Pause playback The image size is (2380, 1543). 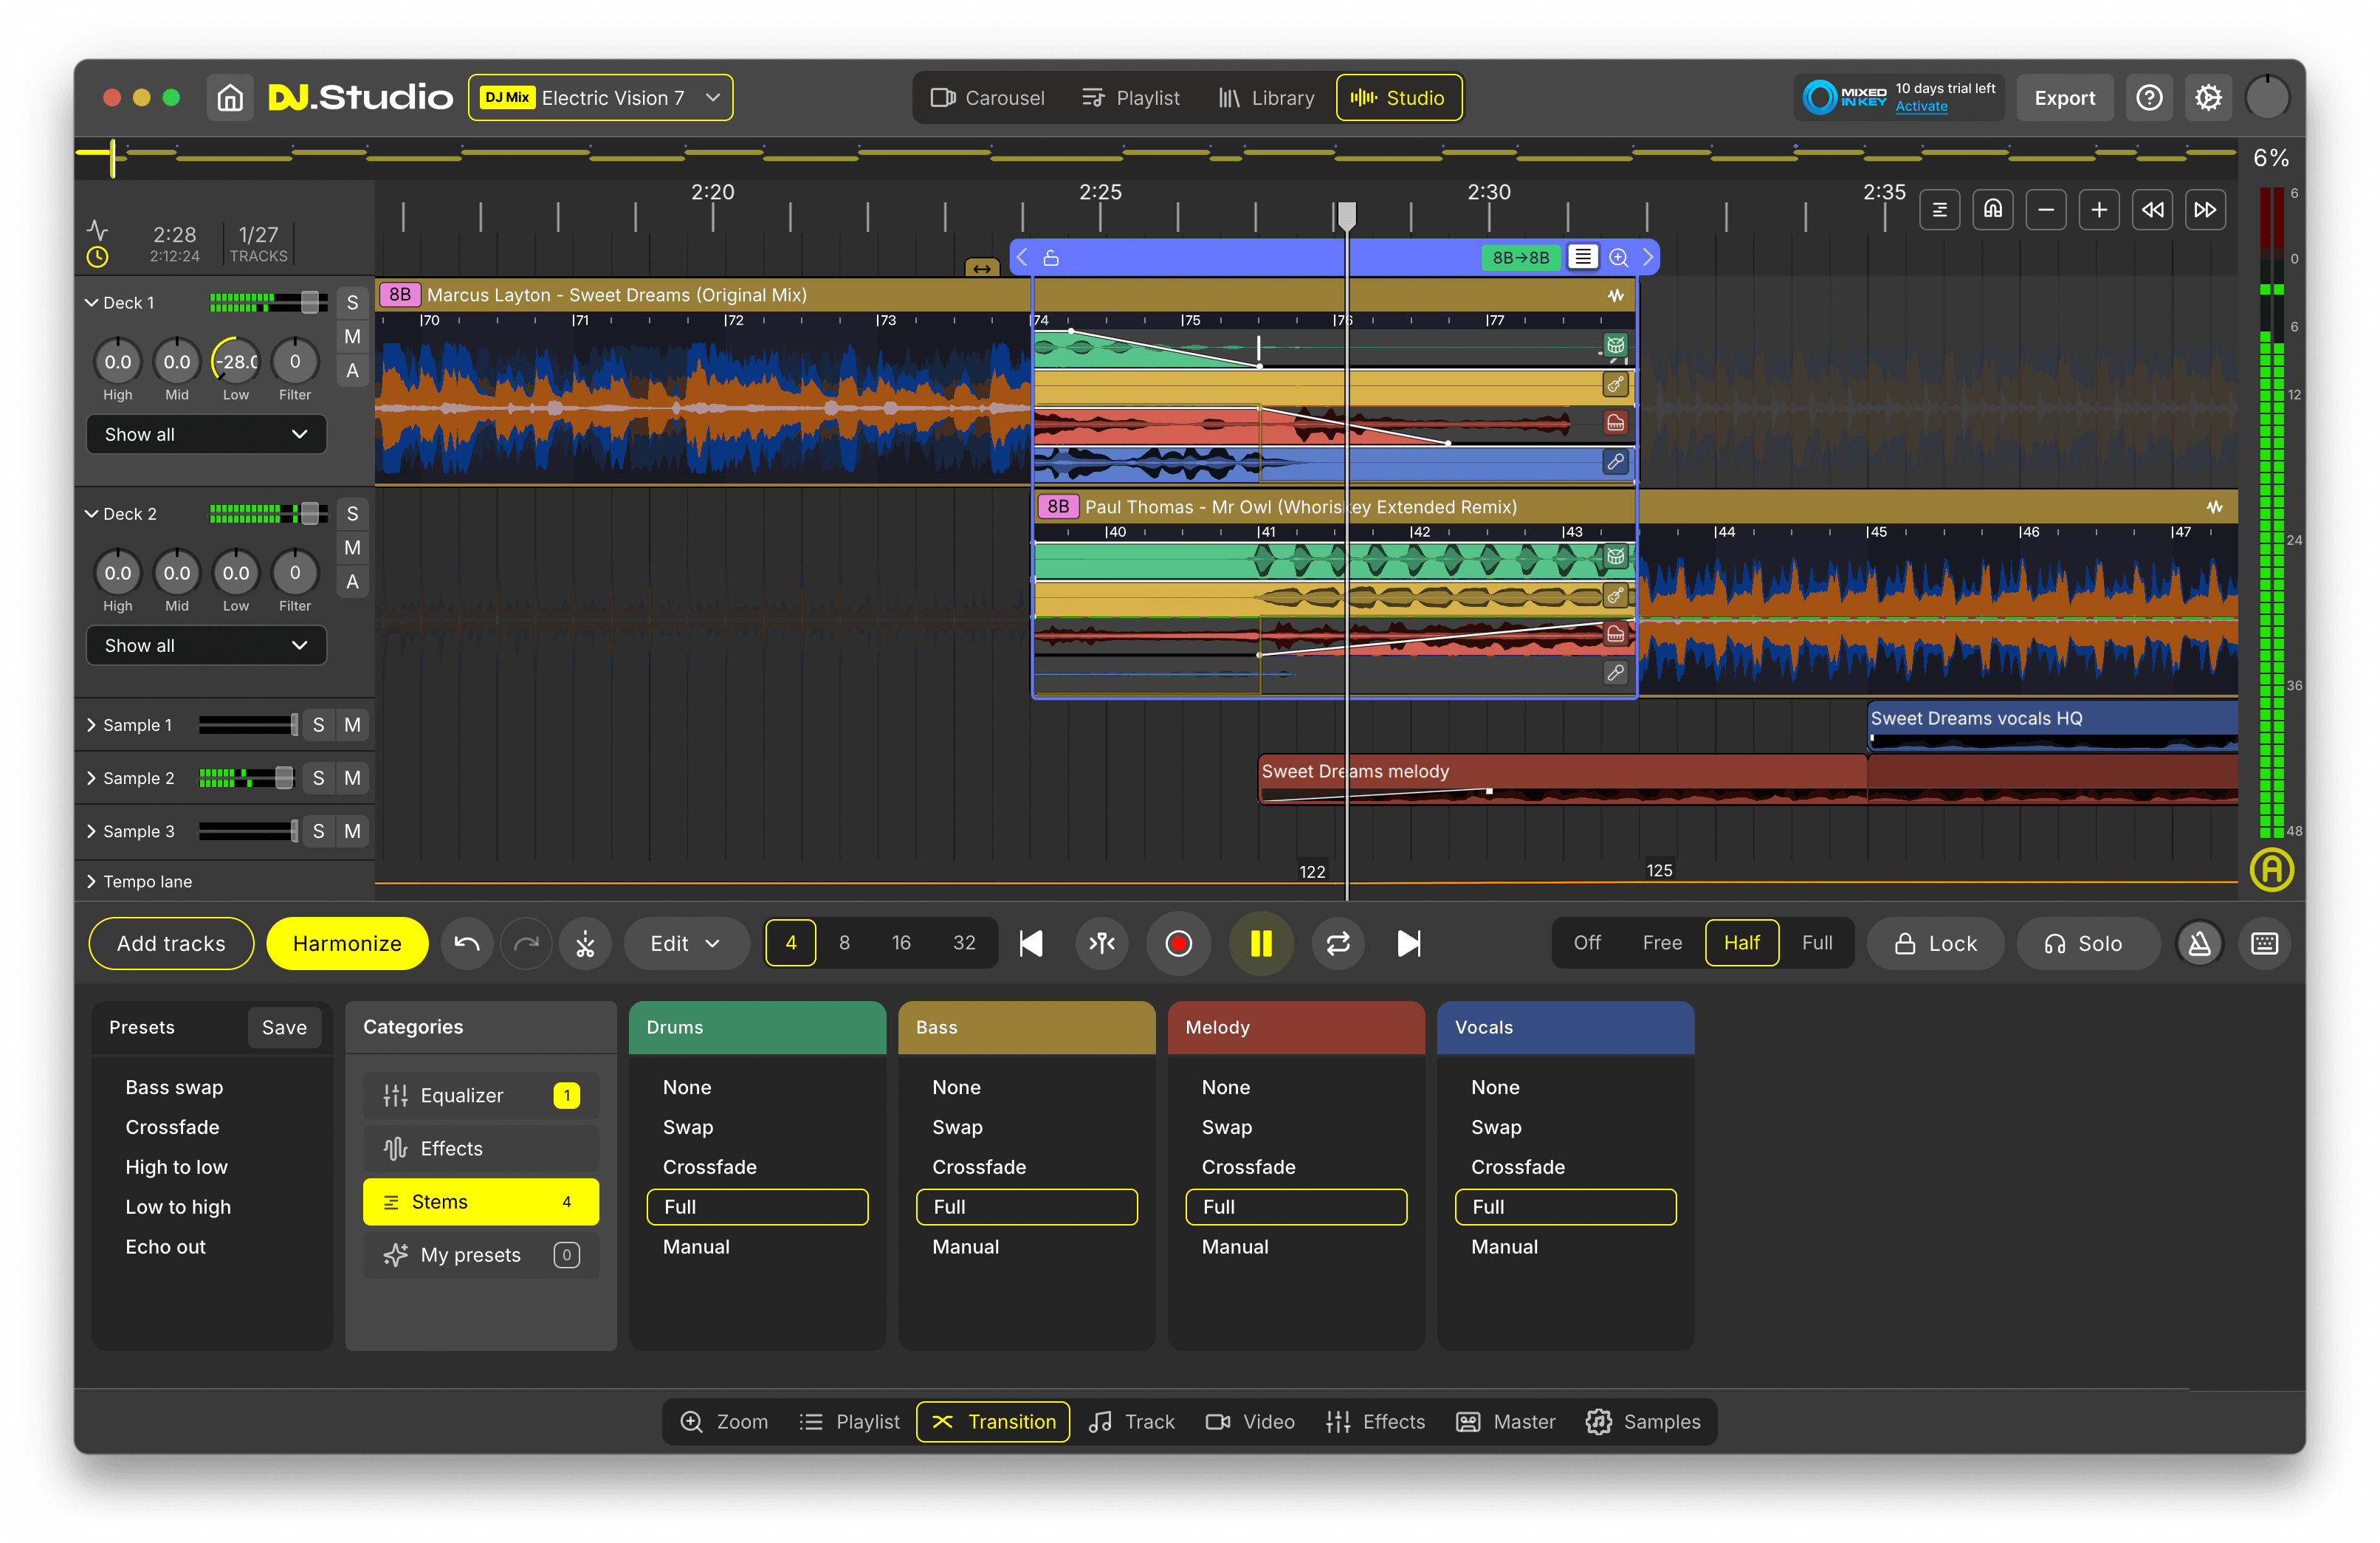(x=1261, y=943)
